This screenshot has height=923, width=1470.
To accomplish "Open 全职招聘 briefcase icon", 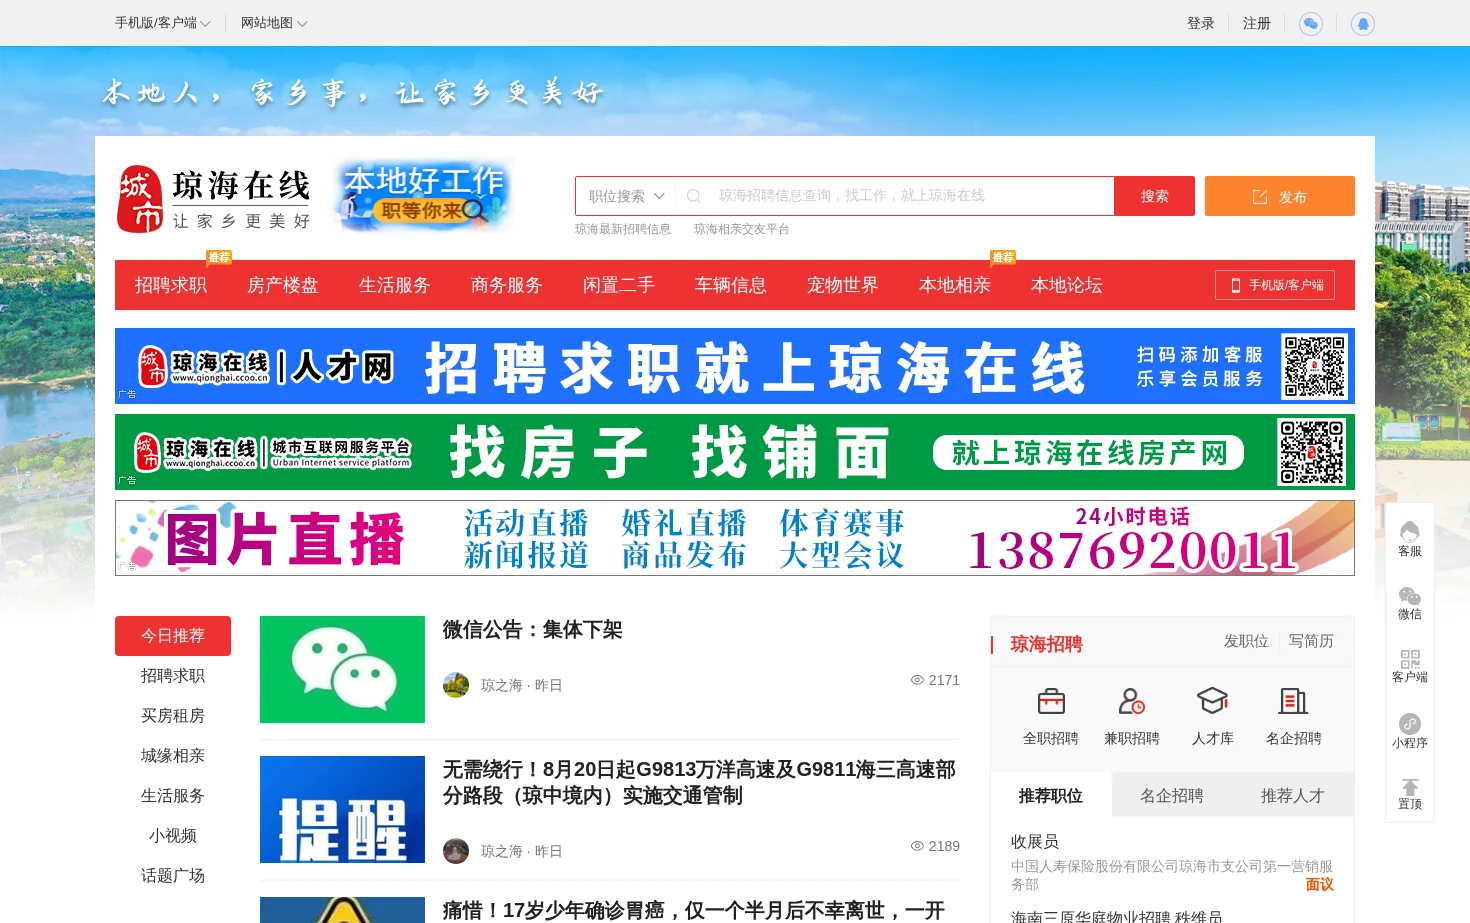I will [1051, 701].
